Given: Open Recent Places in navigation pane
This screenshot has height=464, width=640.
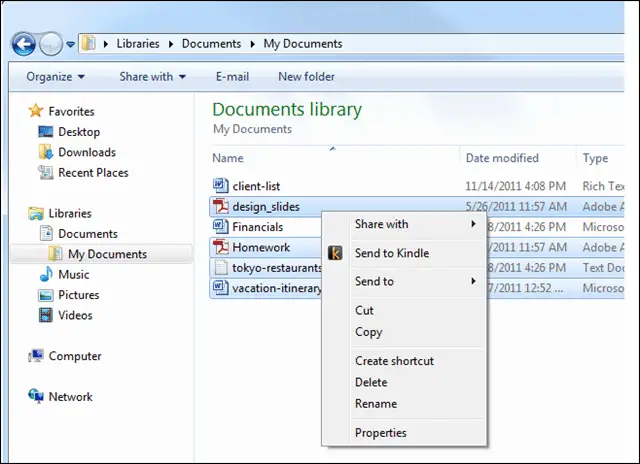Looking at the screenshot, I should [x=93, y=173].
